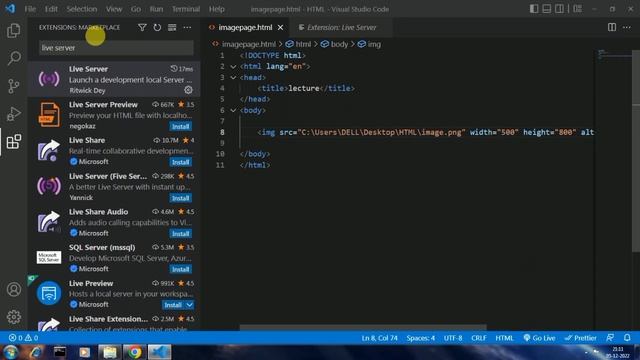Image resolution: width=640 pixels, height=360 pixels.
Task: Open the Live Server manage gear
Action: click(x=188, y=90)
